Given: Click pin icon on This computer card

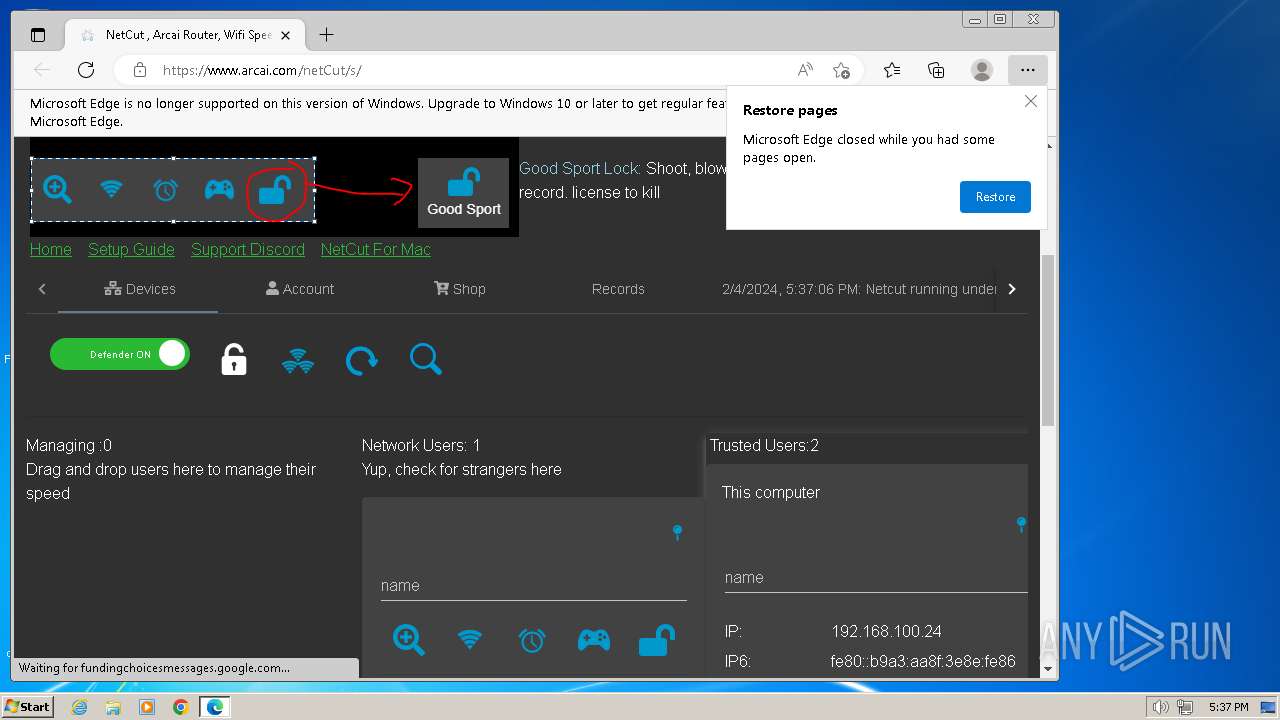Looking at the screenshot, I should 1021,524.
